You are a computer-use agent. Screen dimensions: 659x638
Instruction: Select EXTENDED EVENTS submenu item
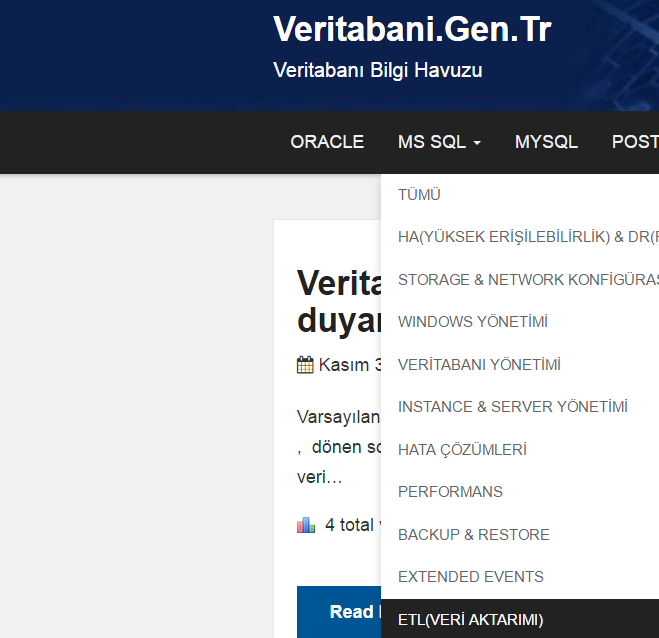471,577
